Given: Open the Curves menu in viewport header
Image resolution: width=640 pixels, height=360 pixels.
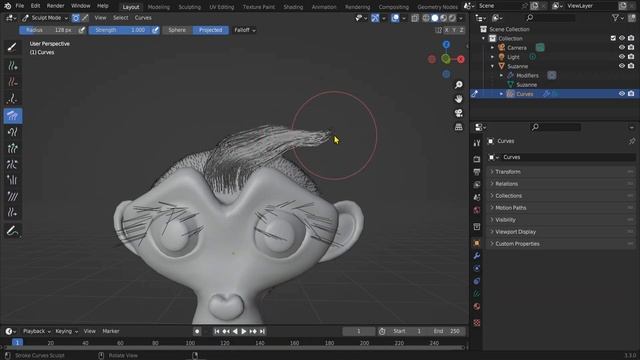Looking at the screenshot, I should [x=143, y=18].
